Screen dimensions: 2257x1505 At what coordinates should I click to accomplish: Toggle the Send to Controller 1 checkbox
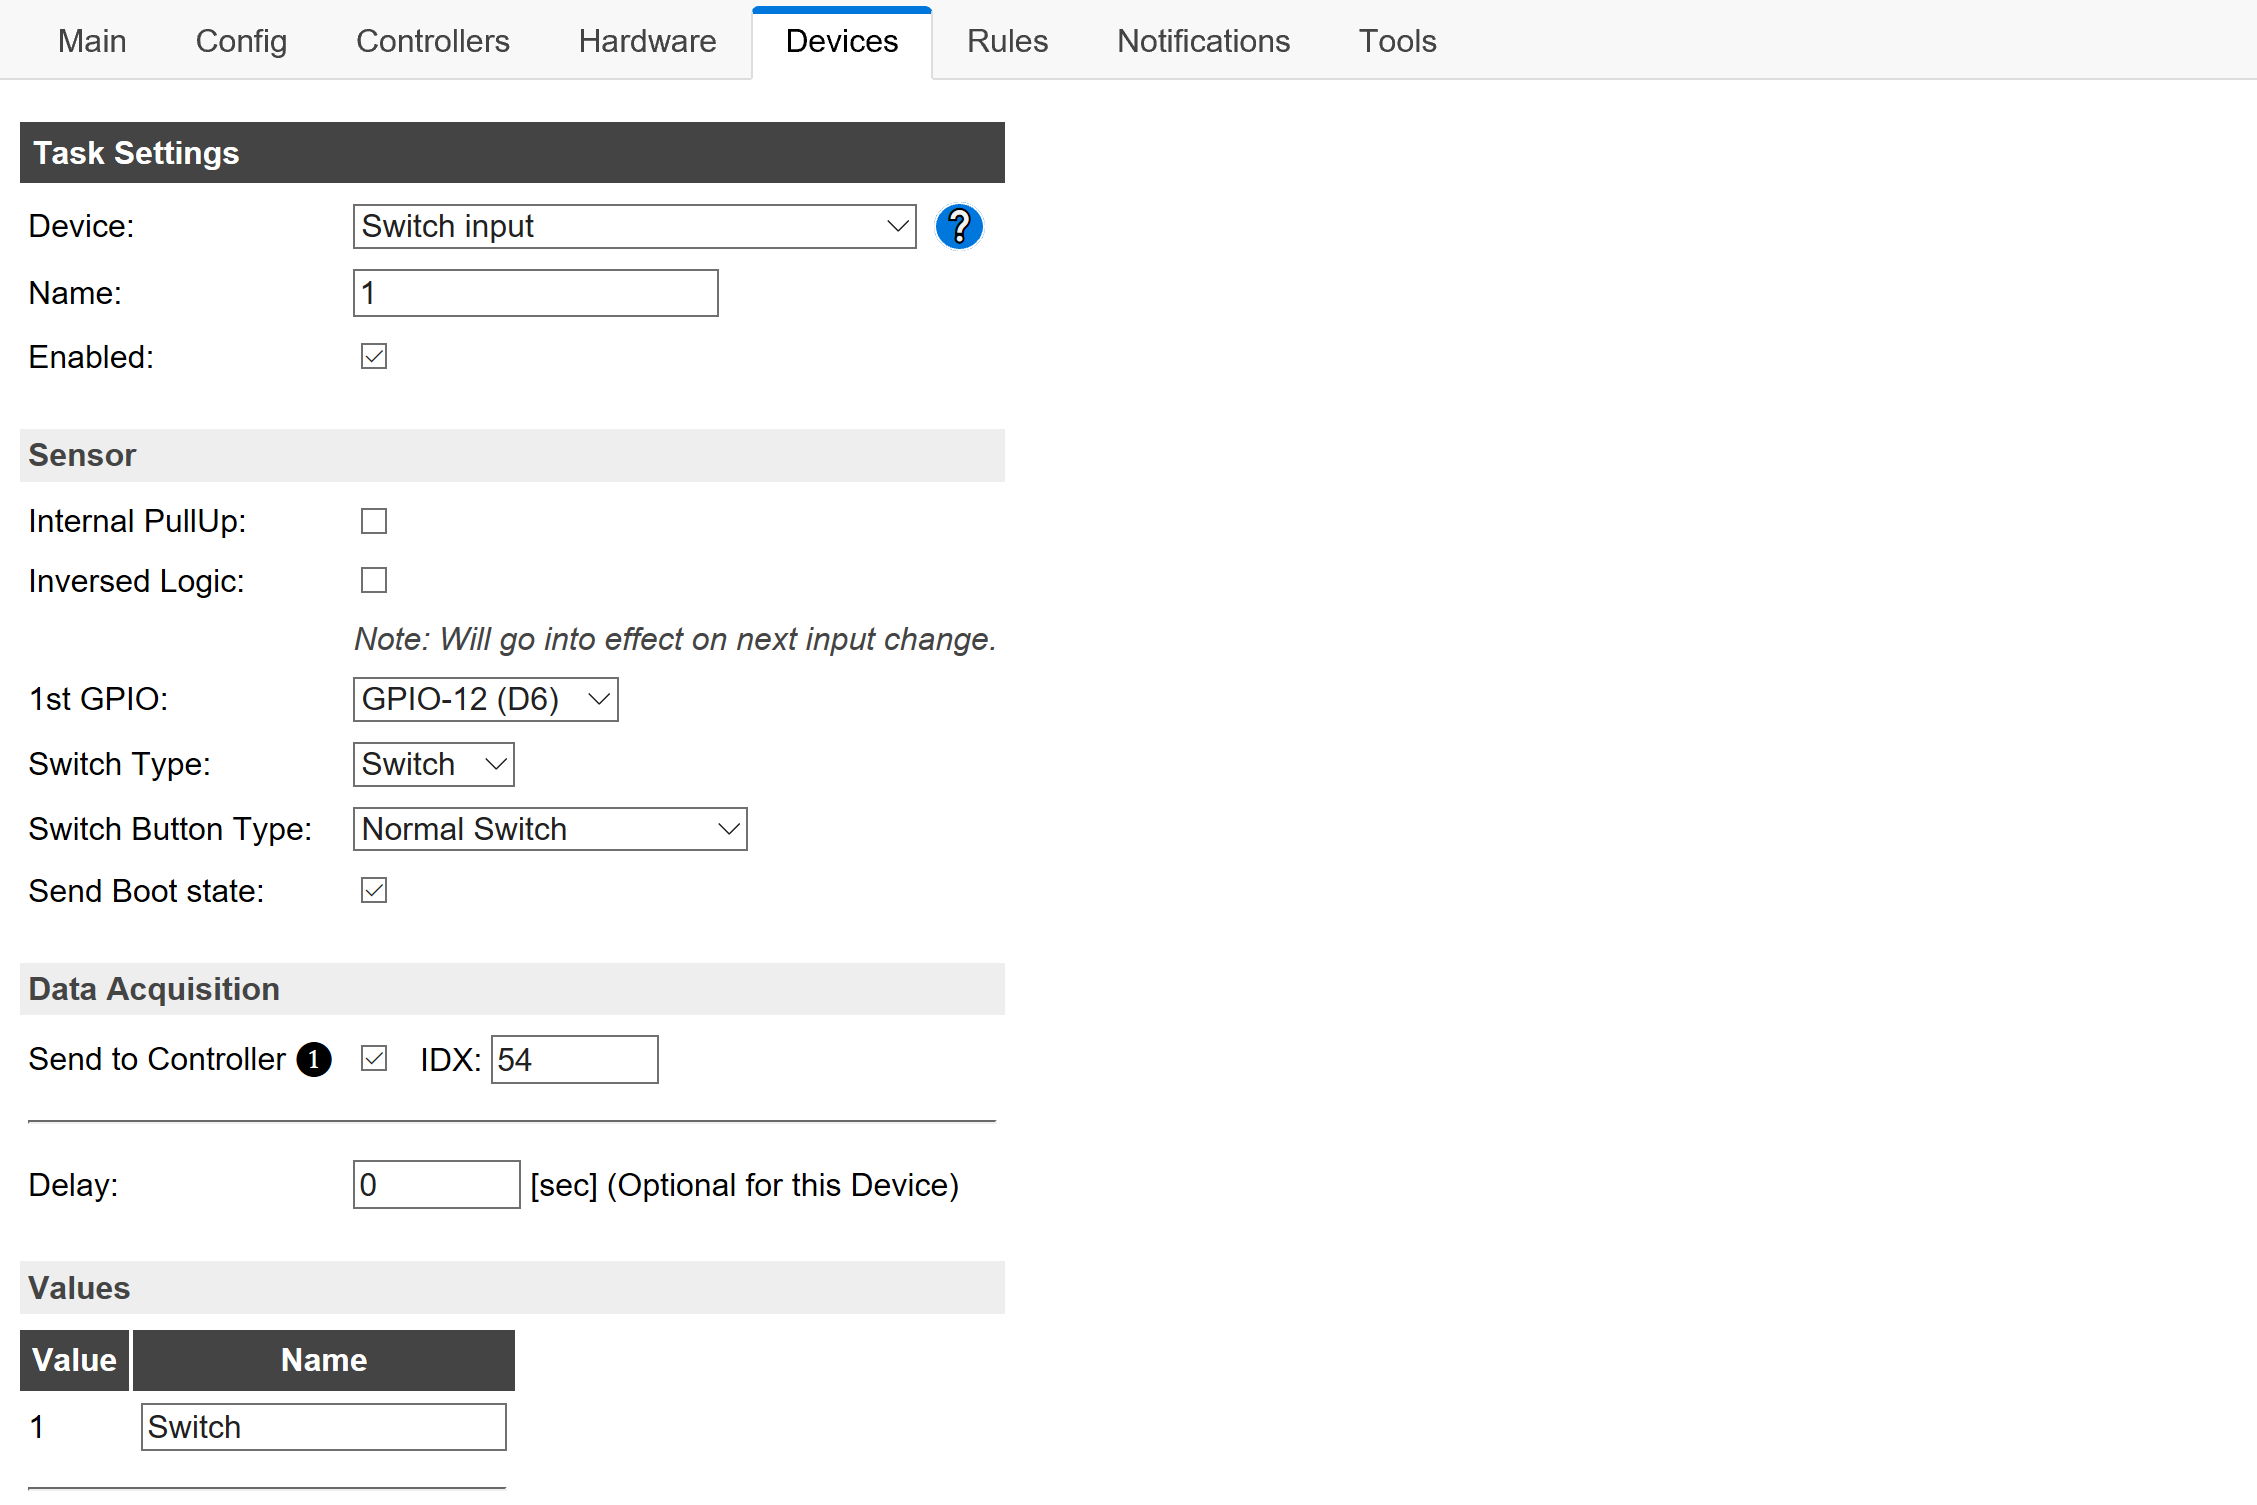pyautogui.click(x=371, y=1060)
